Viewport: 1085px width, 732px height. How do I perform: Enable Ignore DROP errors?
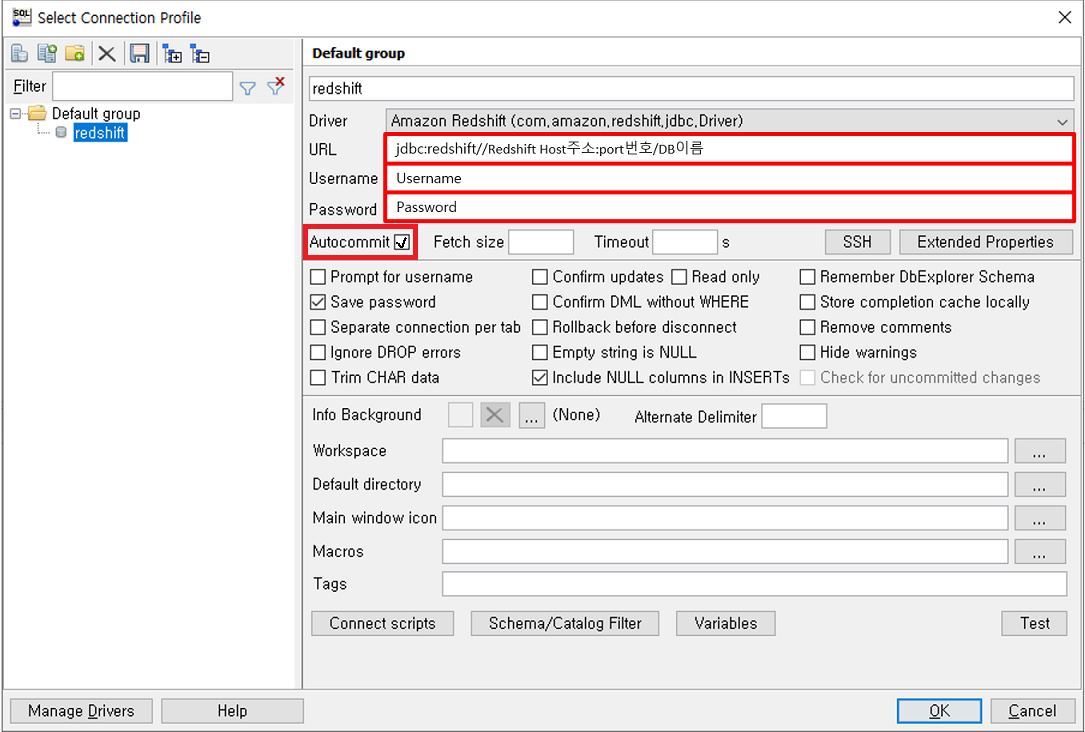tap(318, 352)
